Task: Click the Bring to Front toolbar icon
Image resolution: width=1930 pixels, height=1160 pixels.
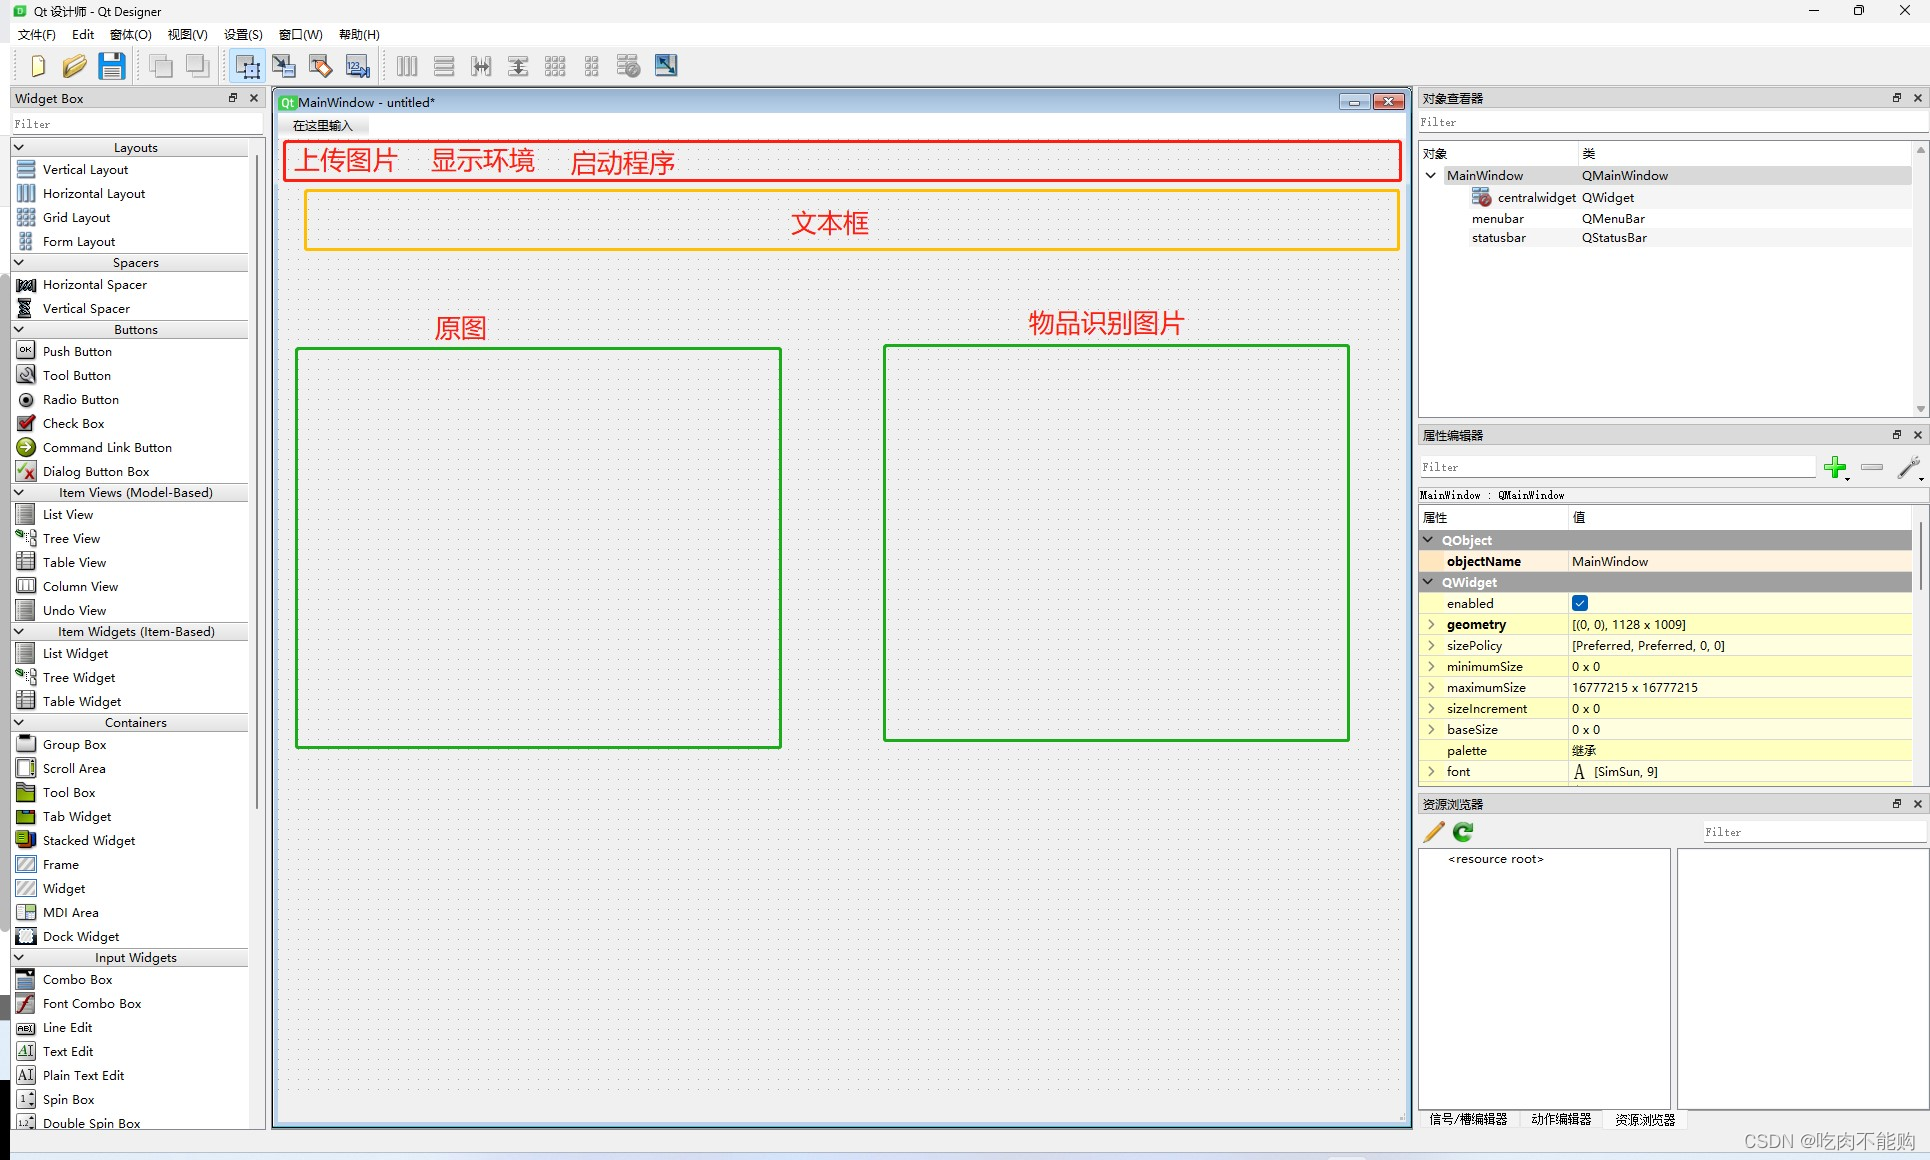Action: tap(197, 66)
